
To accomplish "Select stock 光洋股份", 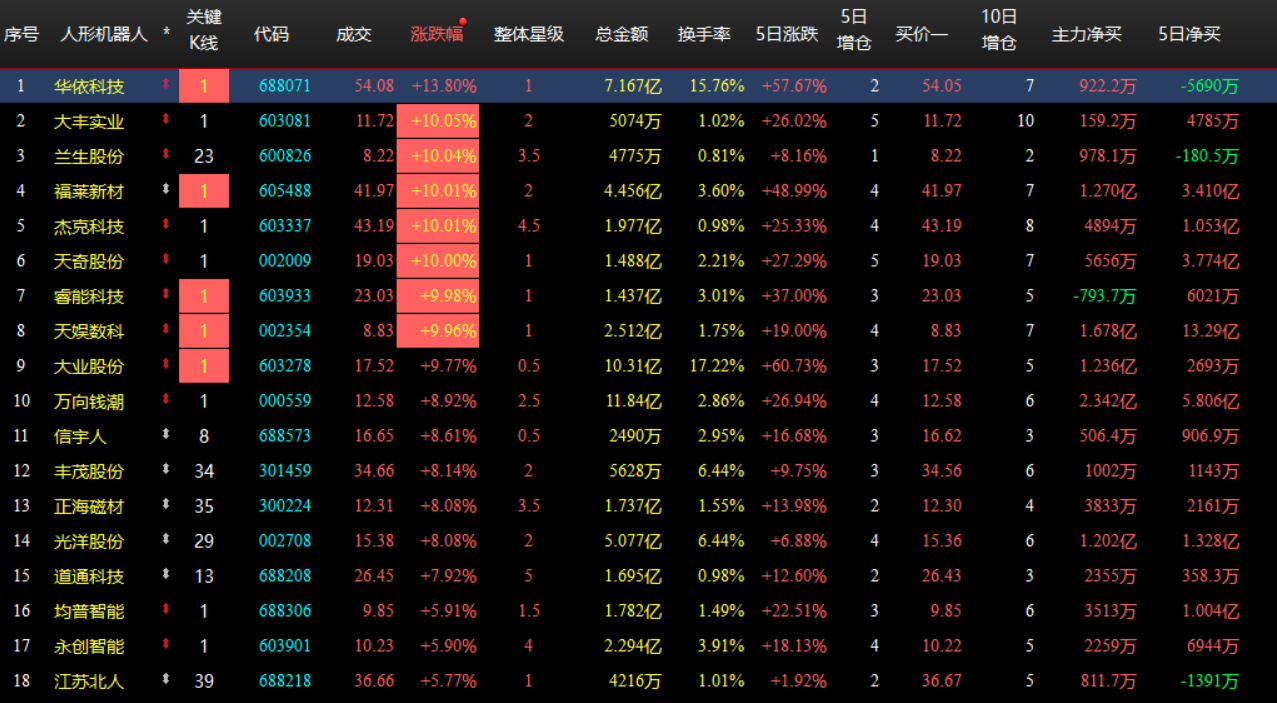I will 89,541.
